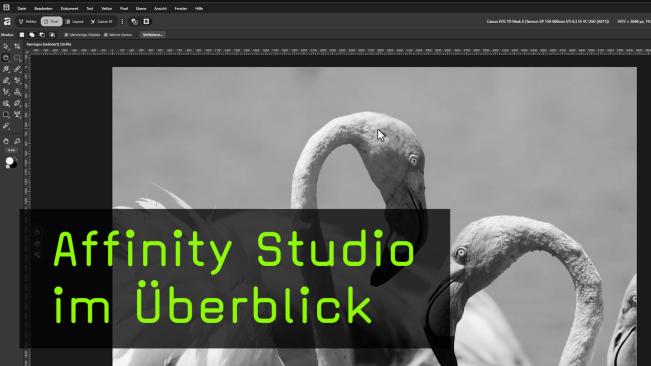Select the Elliptical Marquee tool

tap(6, 58)
